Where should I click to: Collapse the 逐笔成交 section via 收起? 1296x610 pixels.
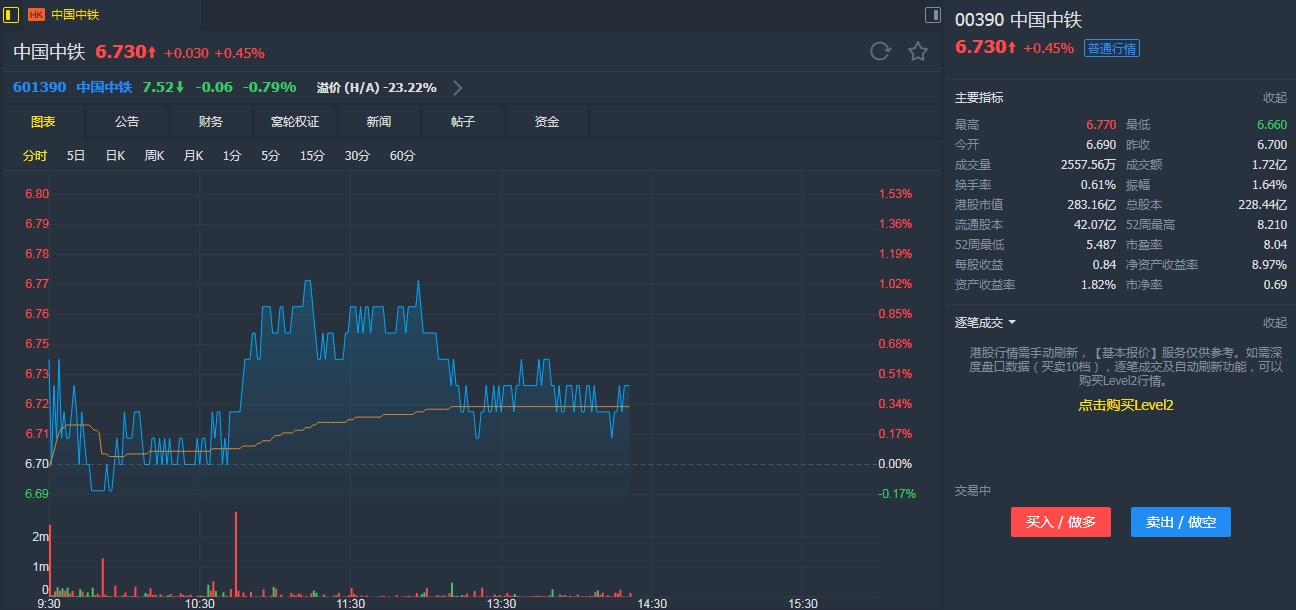pos(1274,323)
